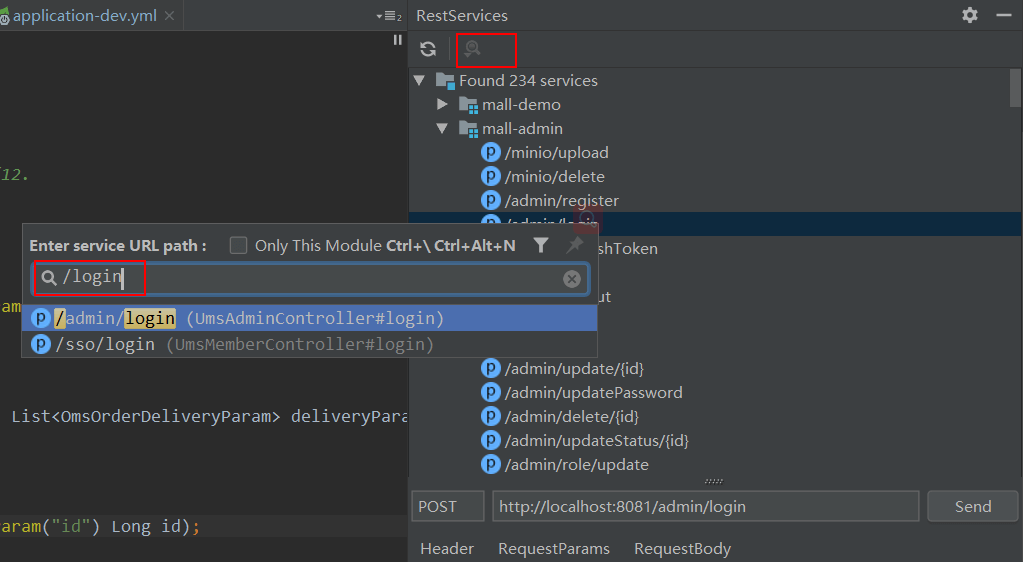Collapse the mall-admin module
1023x562 pixels.
[442, 129]
